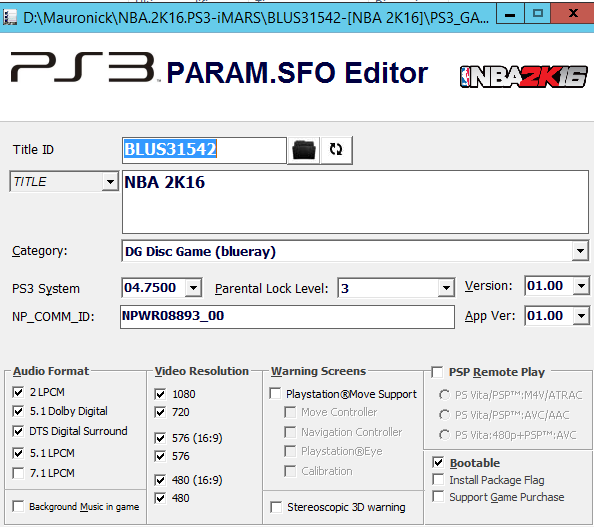This screenshot has width=594, height=527.
Task: Open the folder browse icon beside Title ID
Action: [x=303, y=150]
